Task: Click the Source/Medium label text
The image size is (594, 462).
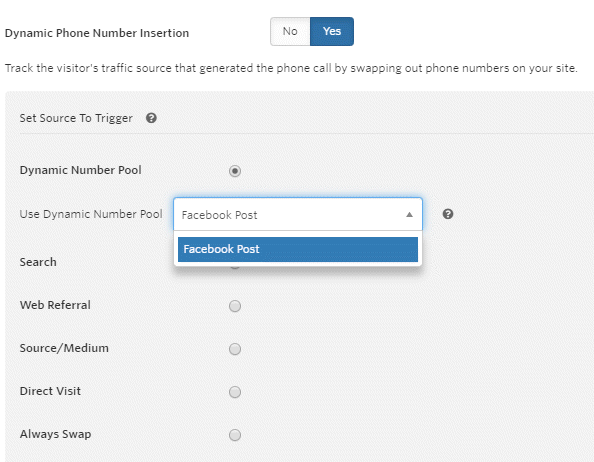Action: point(64,348)
